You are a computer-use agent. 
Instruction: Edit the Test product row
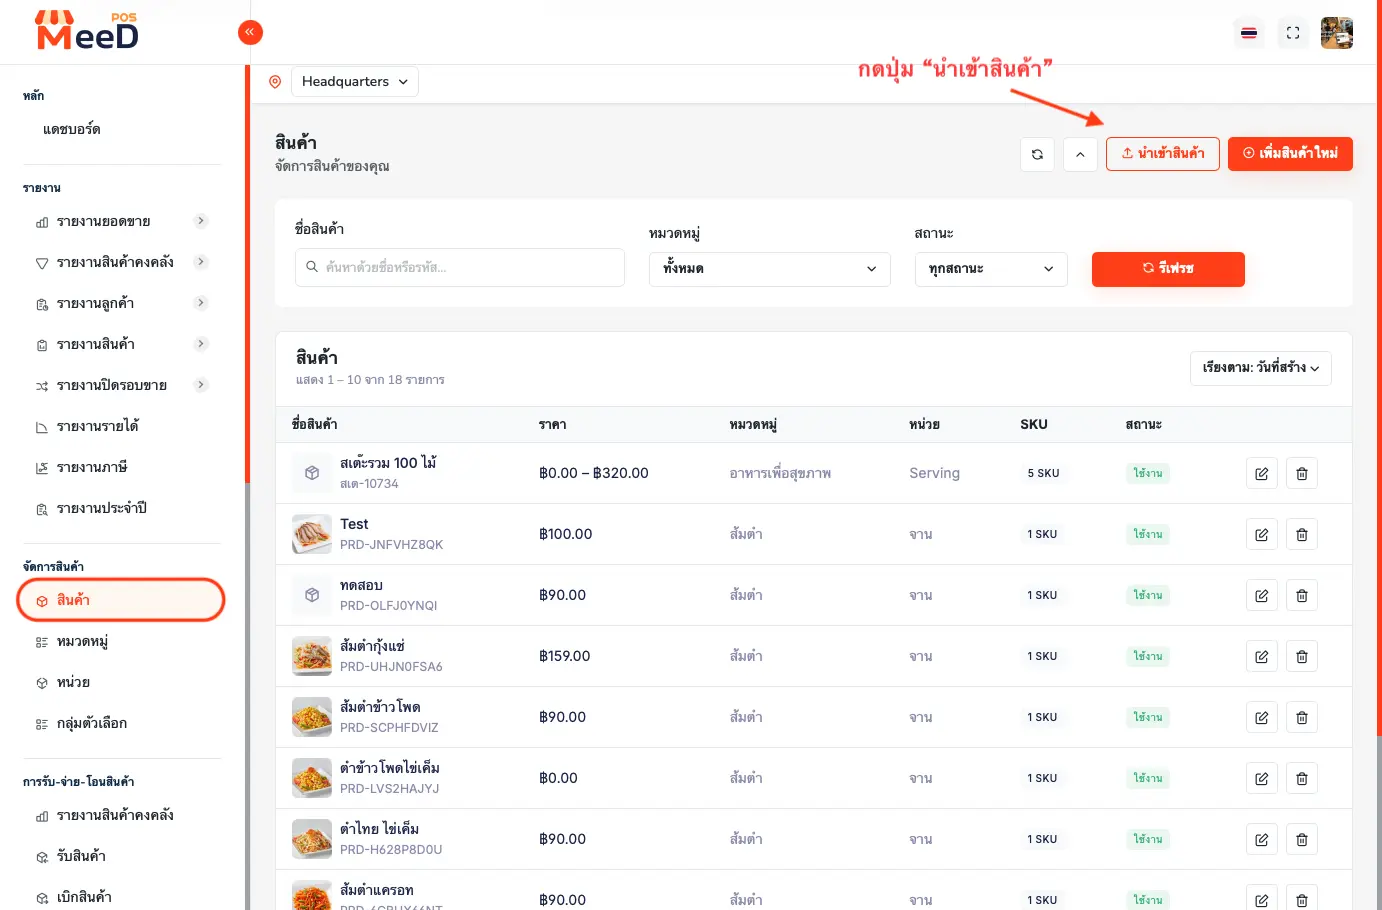[x=1262, y=535]
